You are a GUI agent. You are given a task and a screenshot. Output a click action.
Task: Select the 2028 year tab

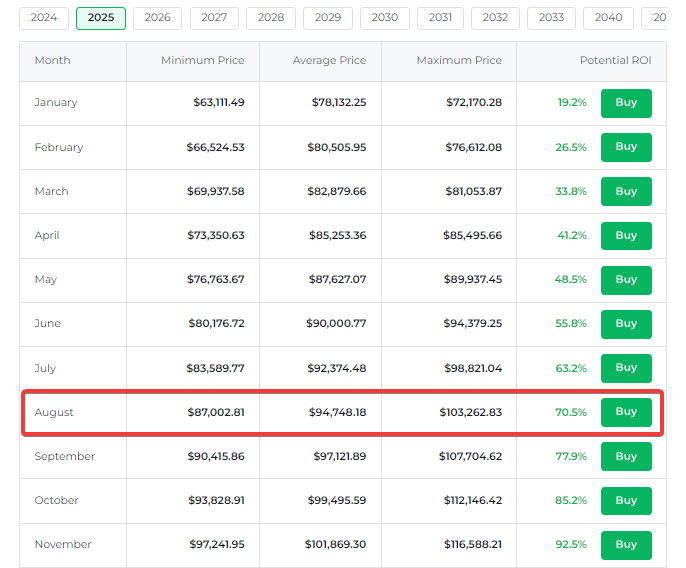pos(271,18)
